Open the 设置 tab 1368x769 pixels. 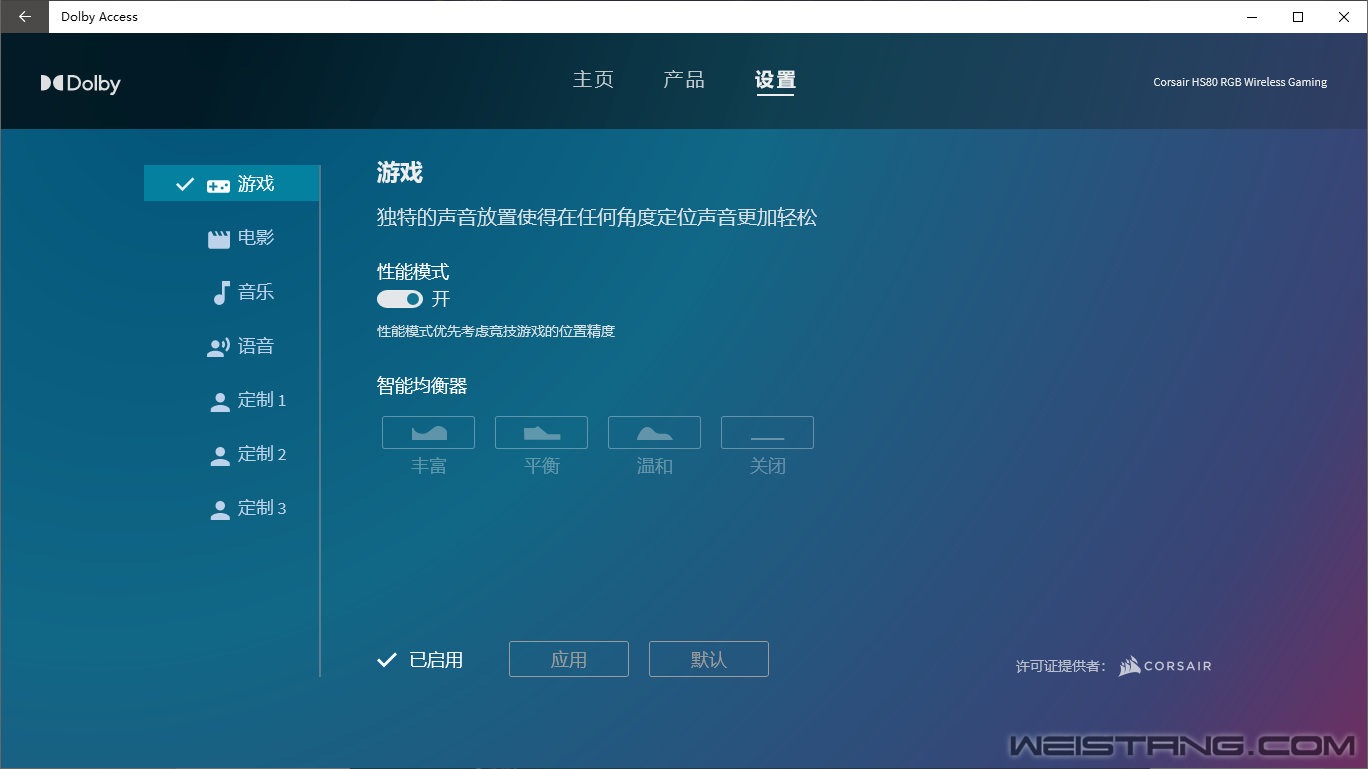pos(775,80)
